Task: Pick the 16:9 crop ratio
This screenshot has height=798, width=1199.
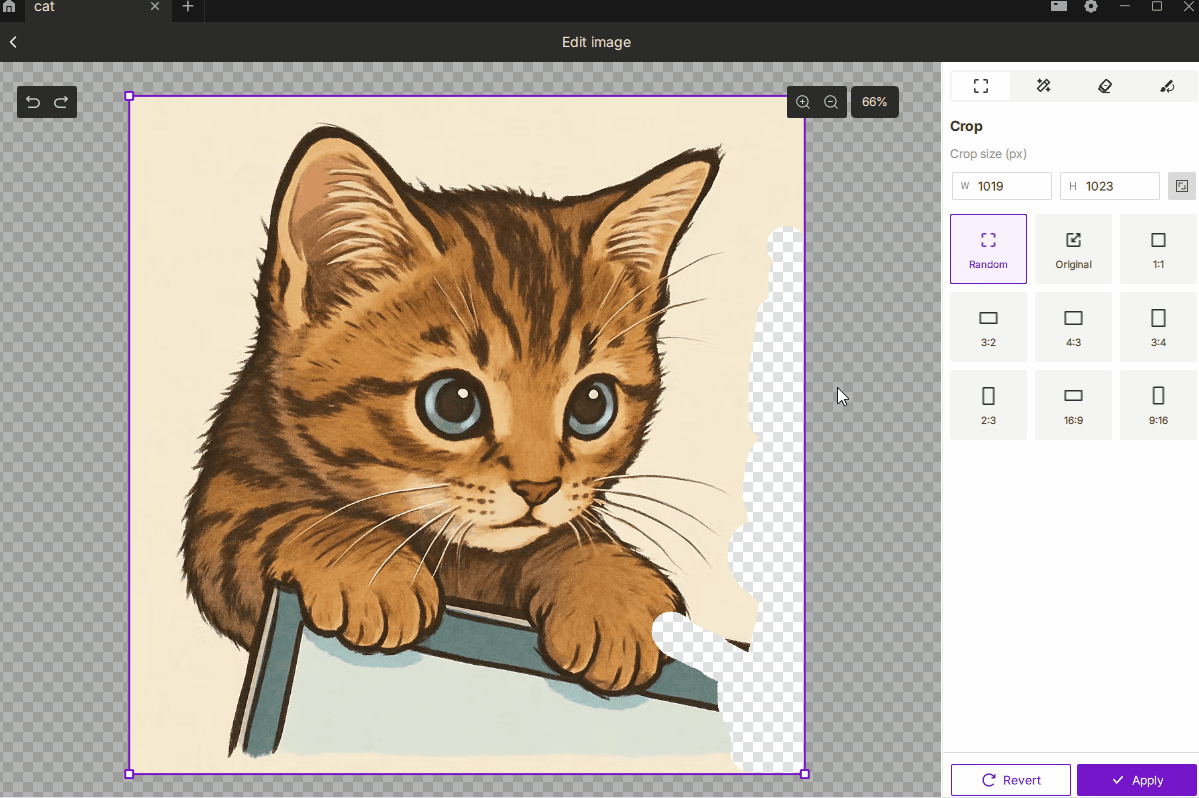Action: coord(1073,405)
